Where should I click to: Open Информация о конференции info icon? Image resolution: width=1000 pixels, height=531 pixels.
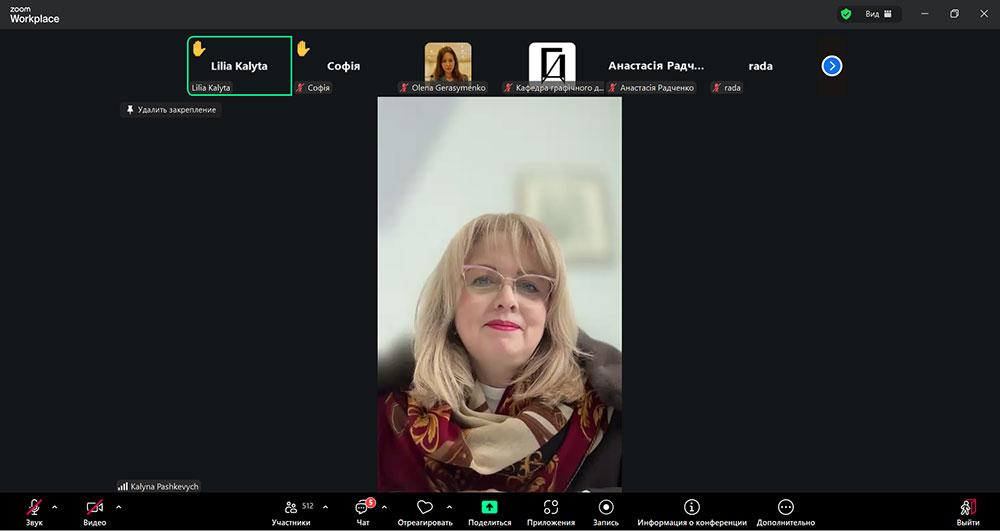(x=691, y=508)
